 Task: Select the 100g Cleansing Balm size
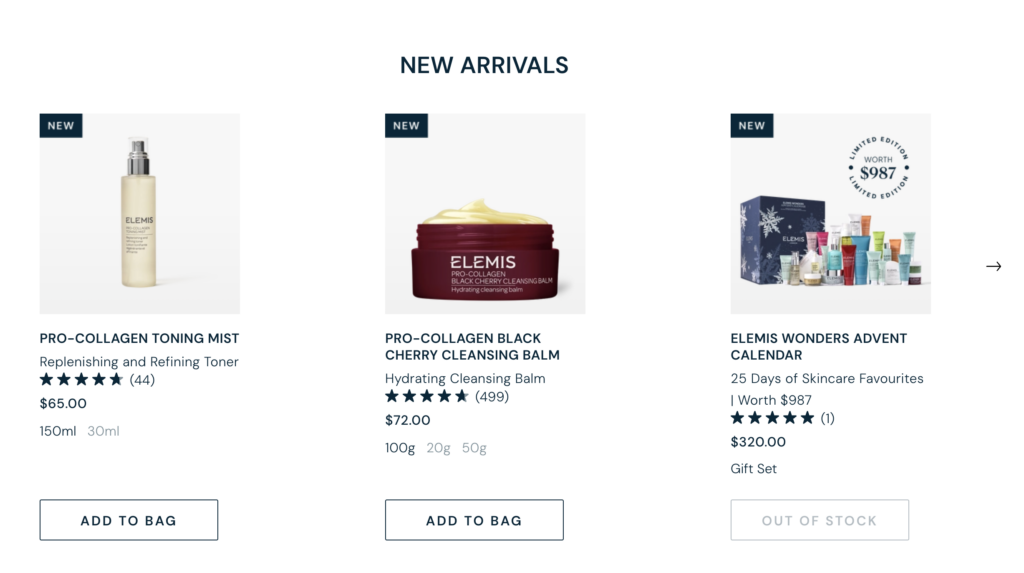coord(400,448)
